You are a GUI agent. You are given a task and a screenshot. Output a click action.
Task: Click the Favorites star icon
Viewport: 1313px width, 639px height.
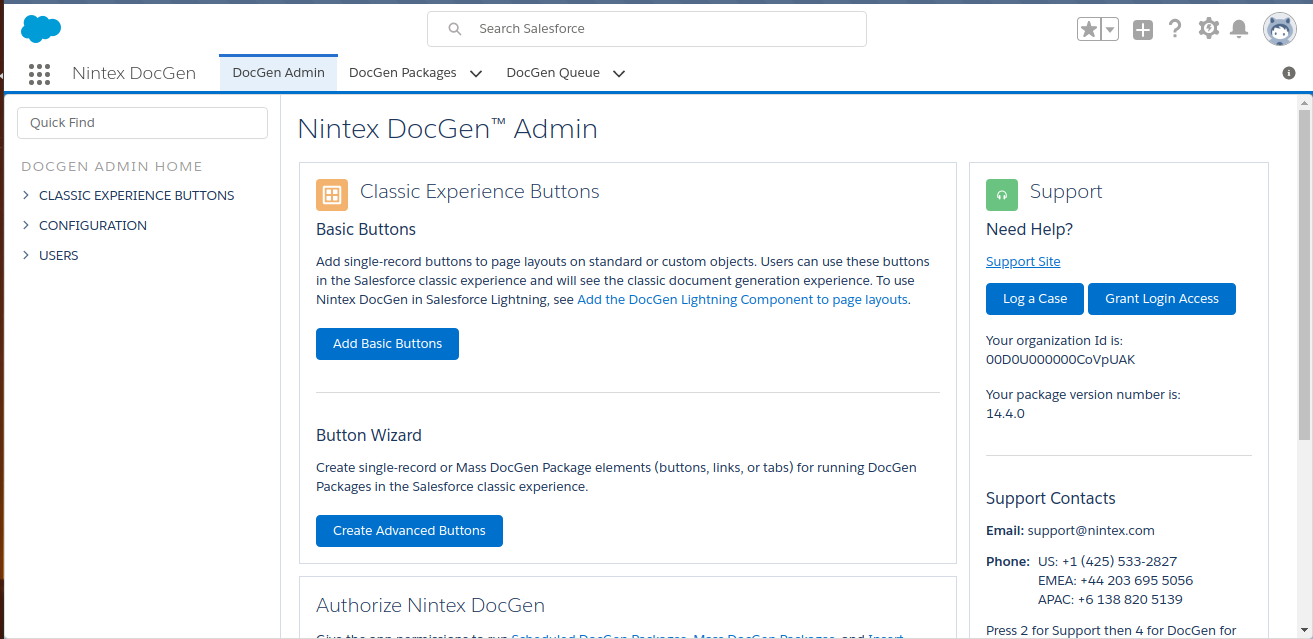coord(1089,29)
